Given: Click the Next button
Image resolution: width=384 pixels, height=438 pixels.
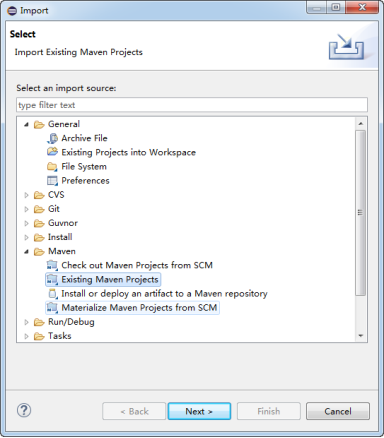Looking at the screenshot, I should pyautogui.click(x=199, y=411).
